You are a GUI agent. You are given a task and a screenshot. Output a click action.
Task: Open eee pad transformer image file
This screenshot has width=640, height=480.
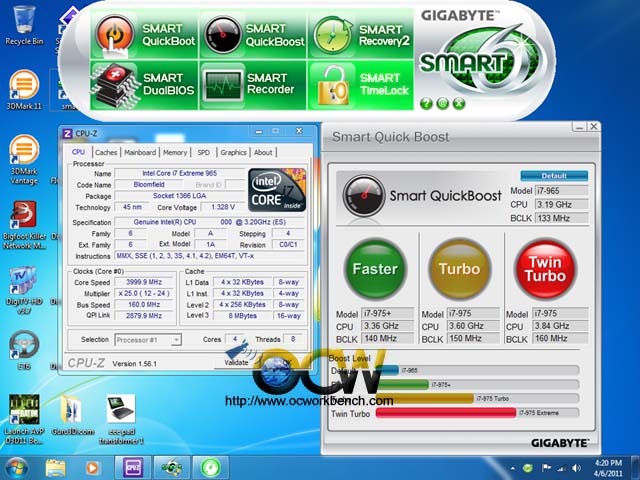coord(121,420)
